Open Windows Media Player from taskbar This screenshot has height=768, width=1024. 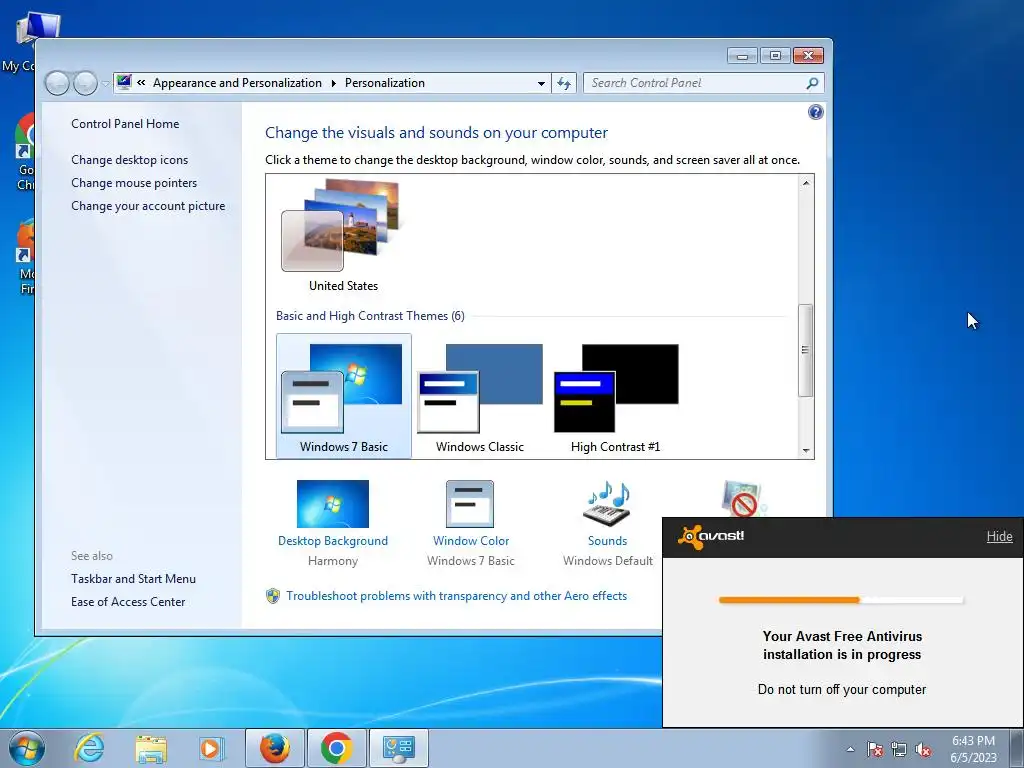tap(211, 748)
